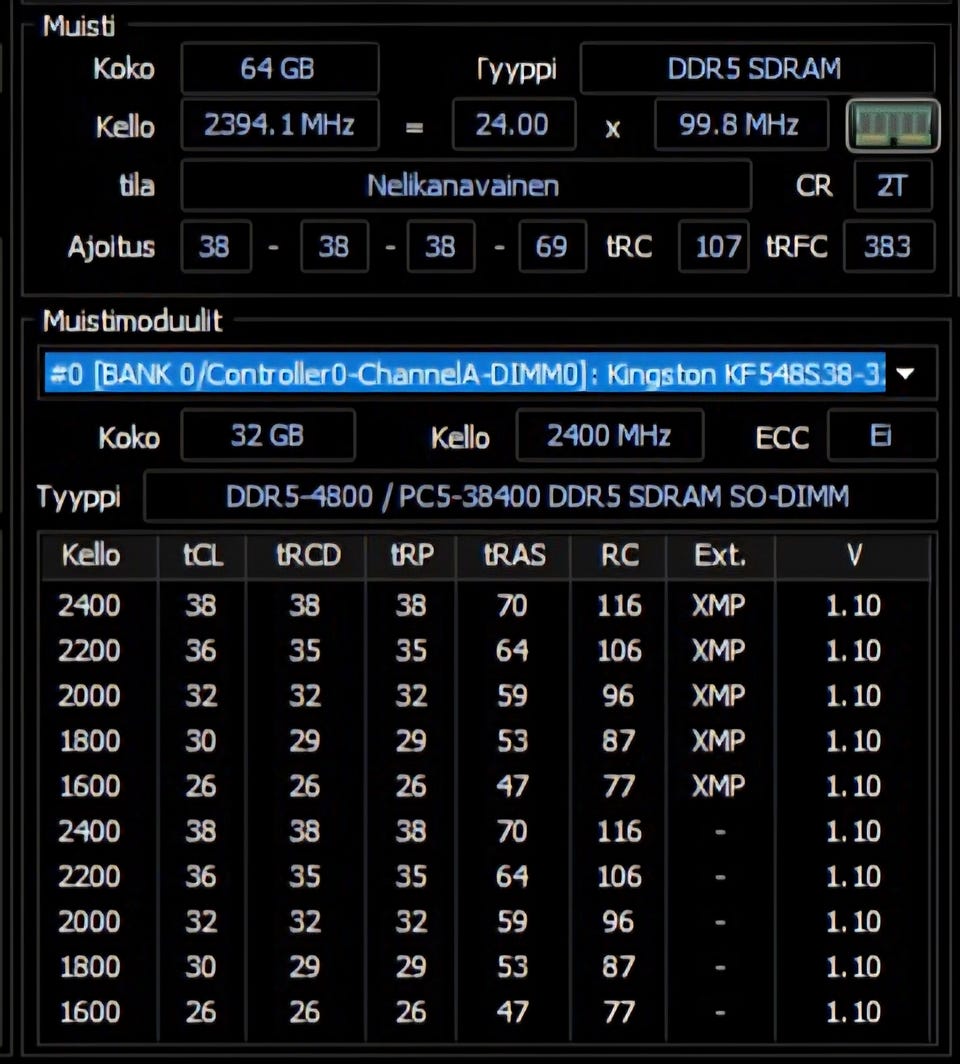Click the tRC value 107 field
960x1064 pixels.
click(x=715, y=246)
